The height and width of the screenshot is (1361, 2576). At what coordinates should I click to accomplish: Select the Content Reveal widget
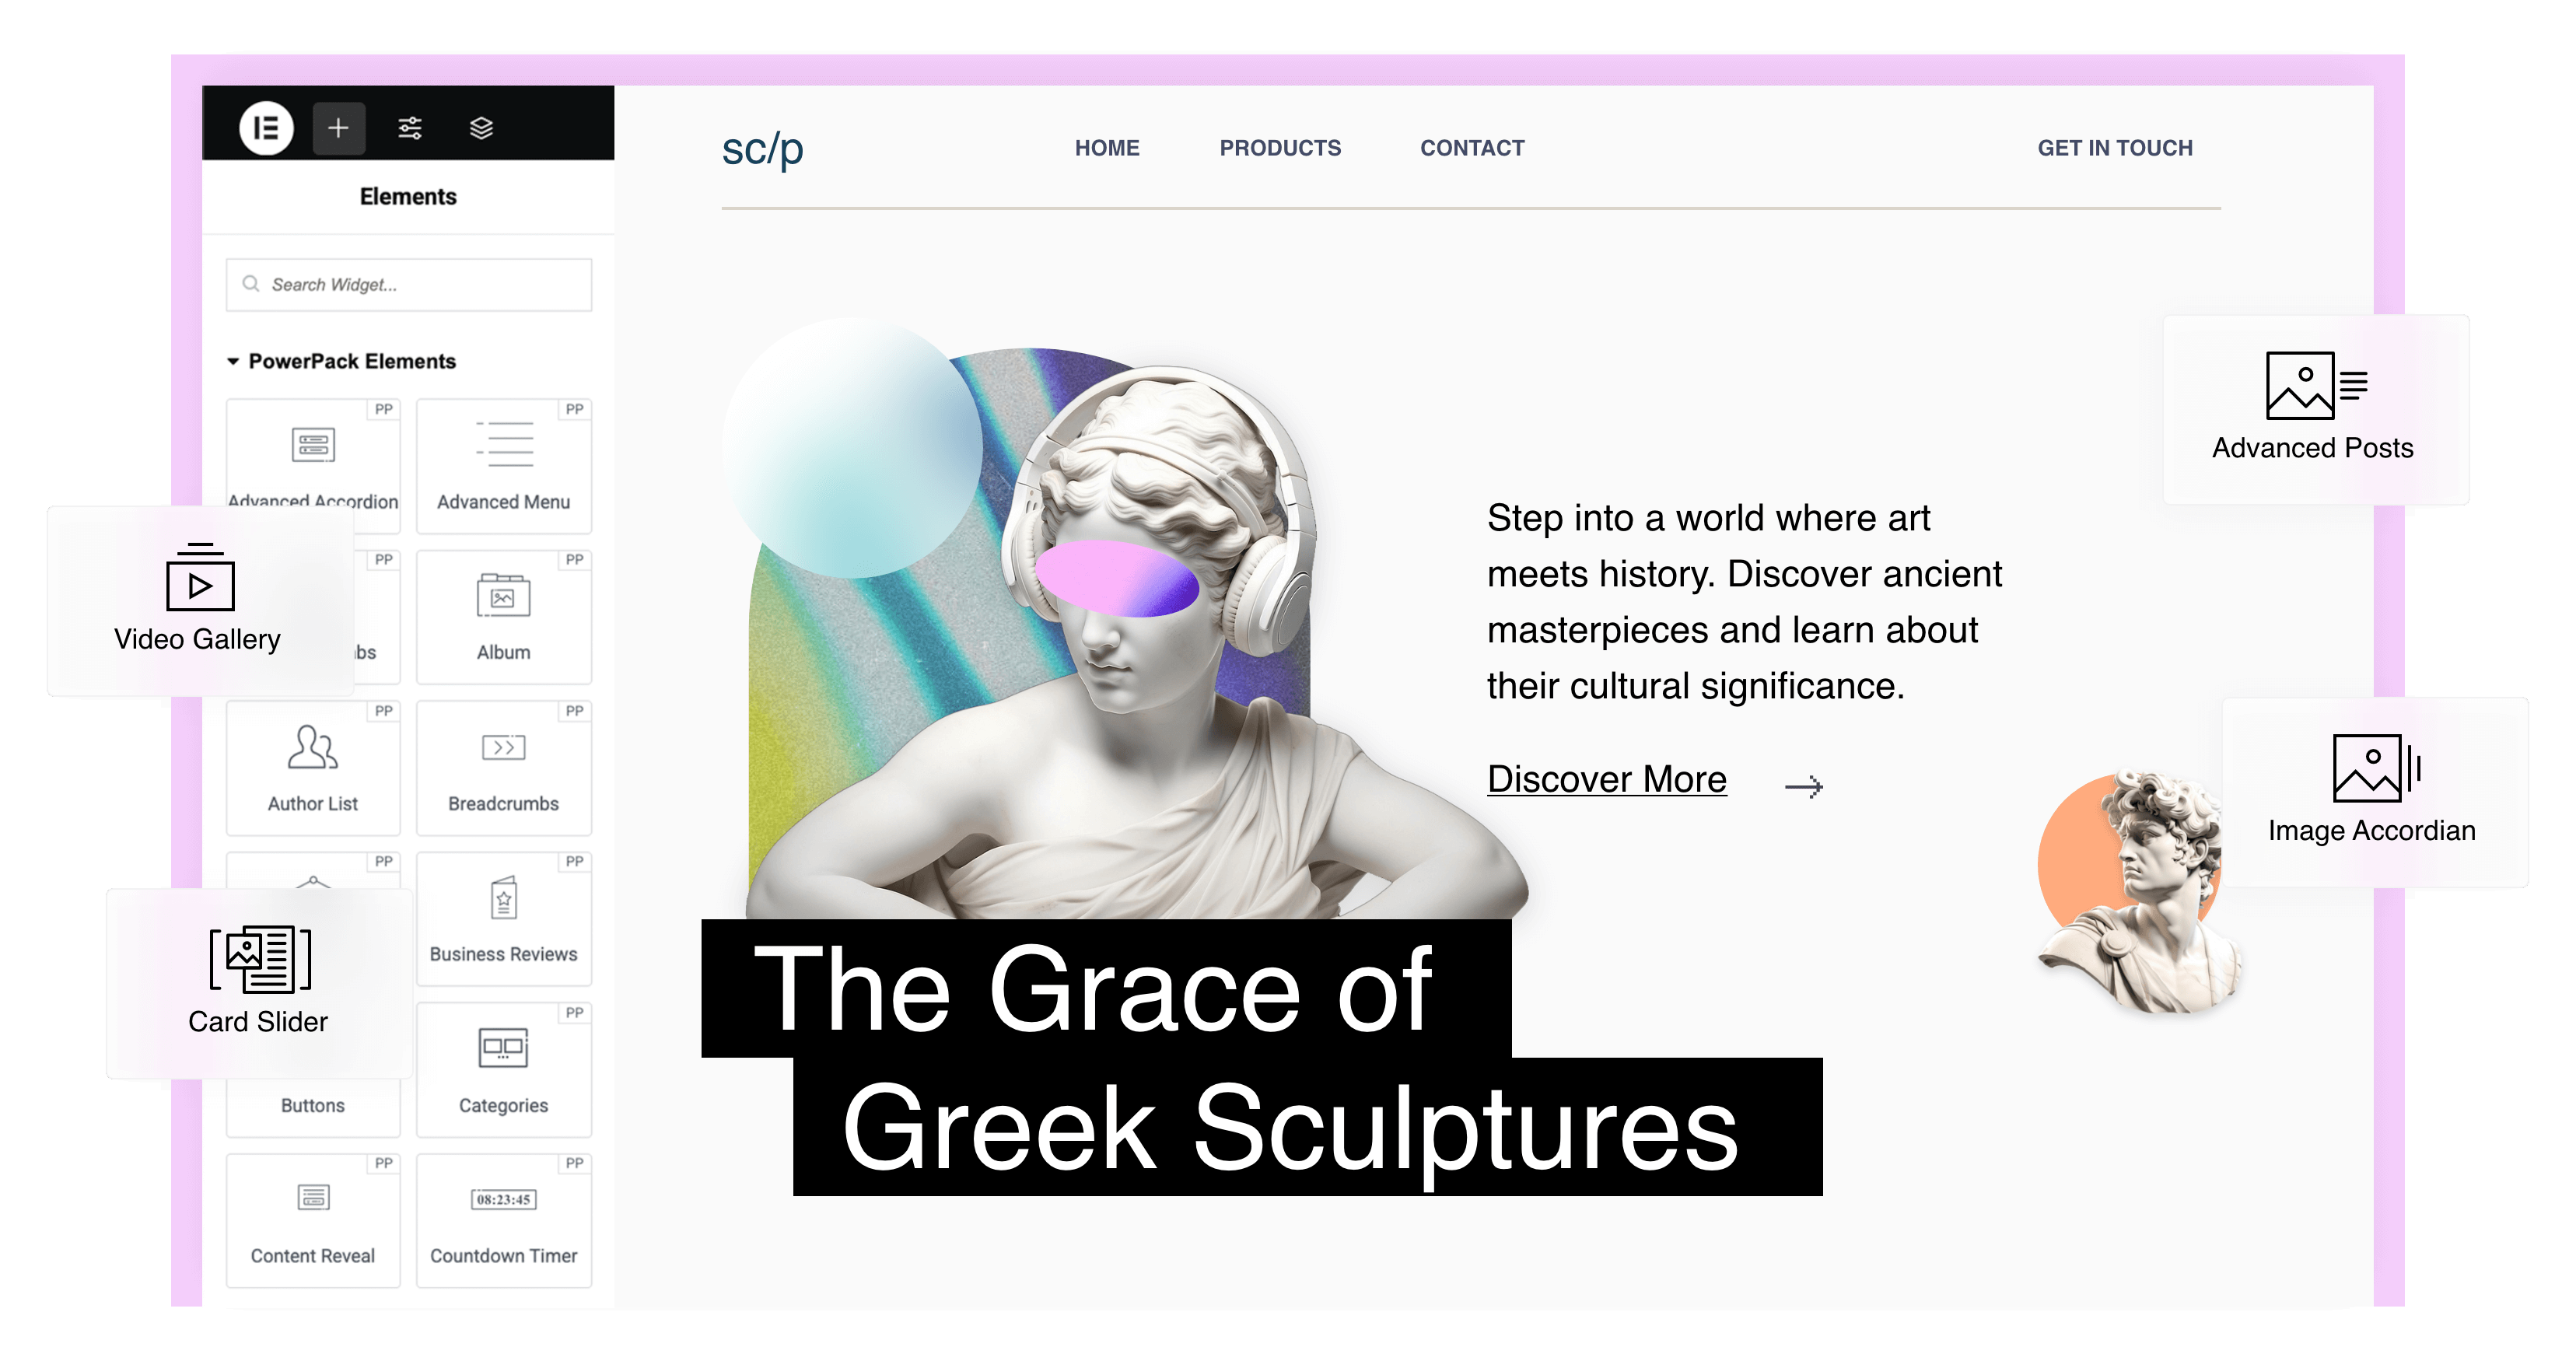pyautogui.click(x=313, y=1220)
